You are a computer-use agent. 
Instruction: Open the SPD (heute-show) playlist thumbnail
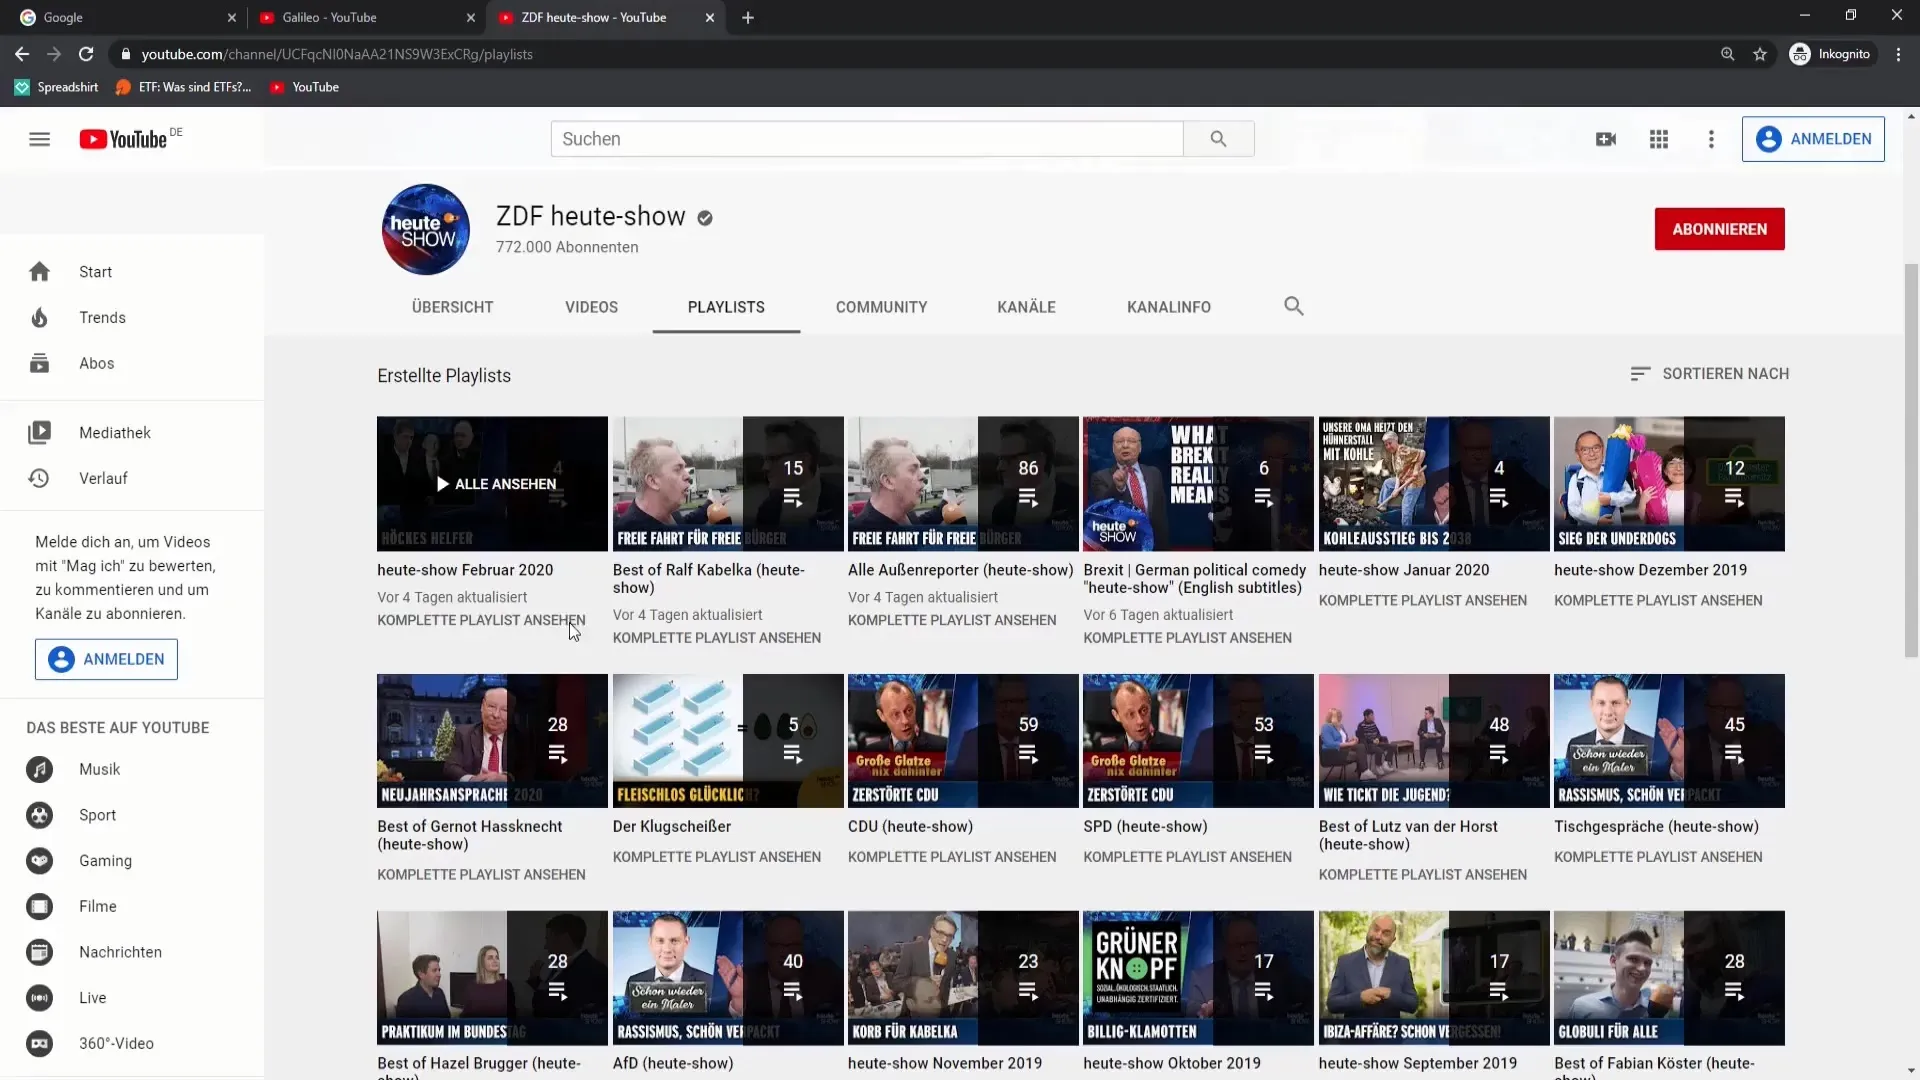(1198, 741)
